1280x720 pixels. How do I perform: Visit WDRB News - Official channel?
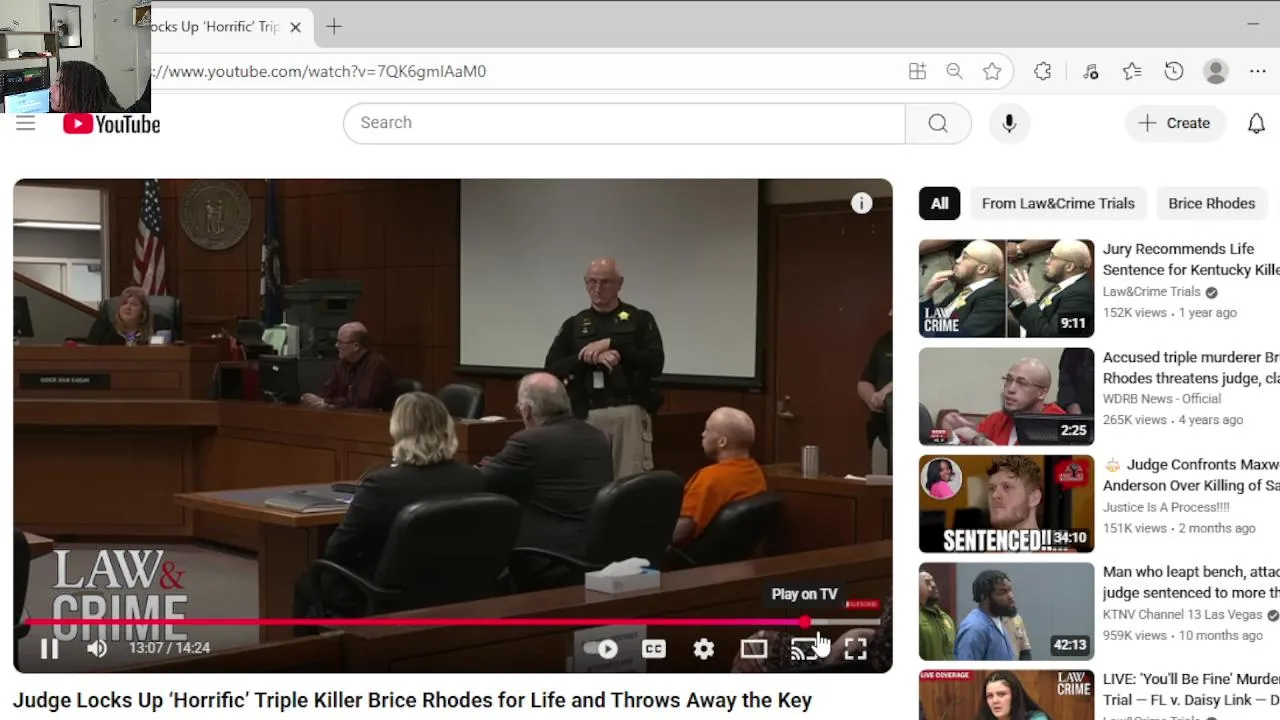pos(1162,399)
